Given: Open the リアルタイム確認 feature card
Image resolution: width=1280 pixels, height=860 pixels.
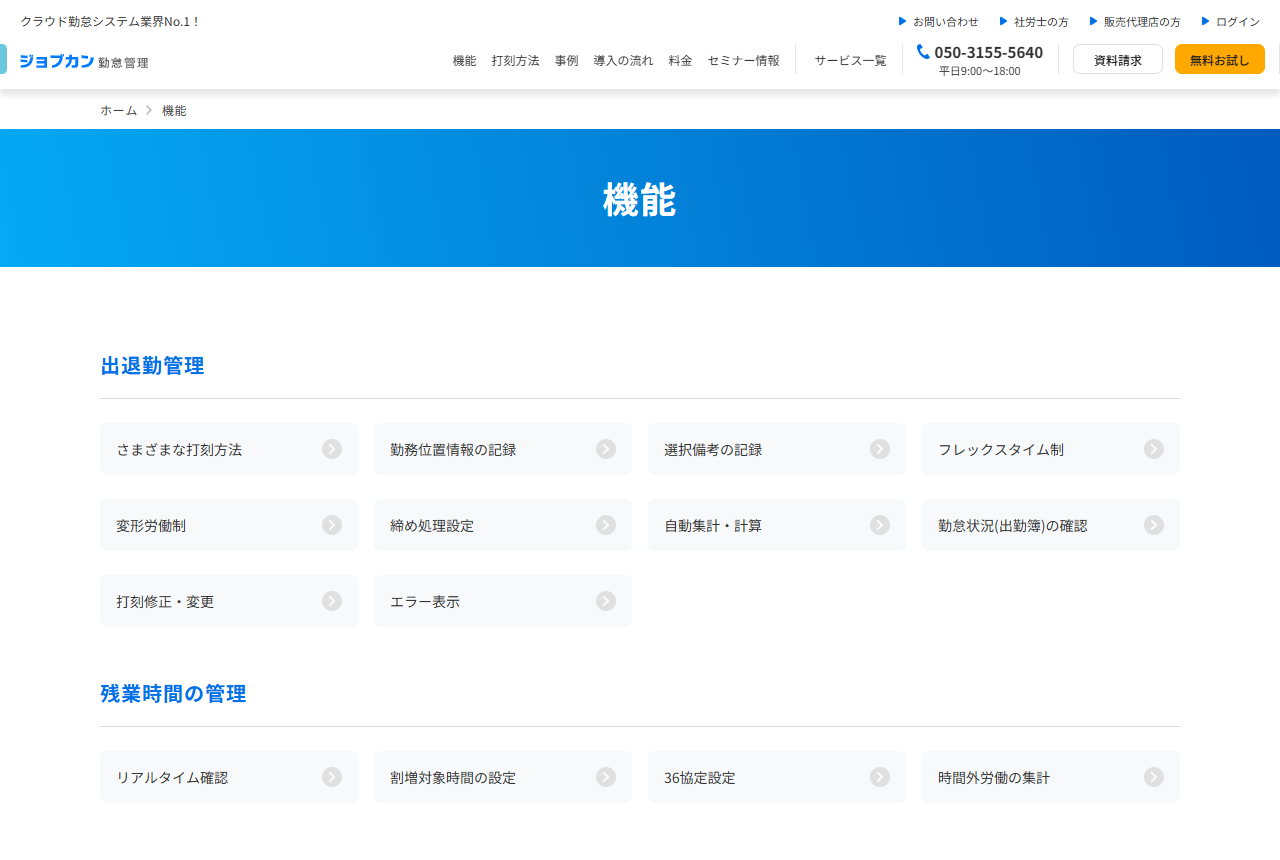Looking at the screenshot, I should (229, 777).
